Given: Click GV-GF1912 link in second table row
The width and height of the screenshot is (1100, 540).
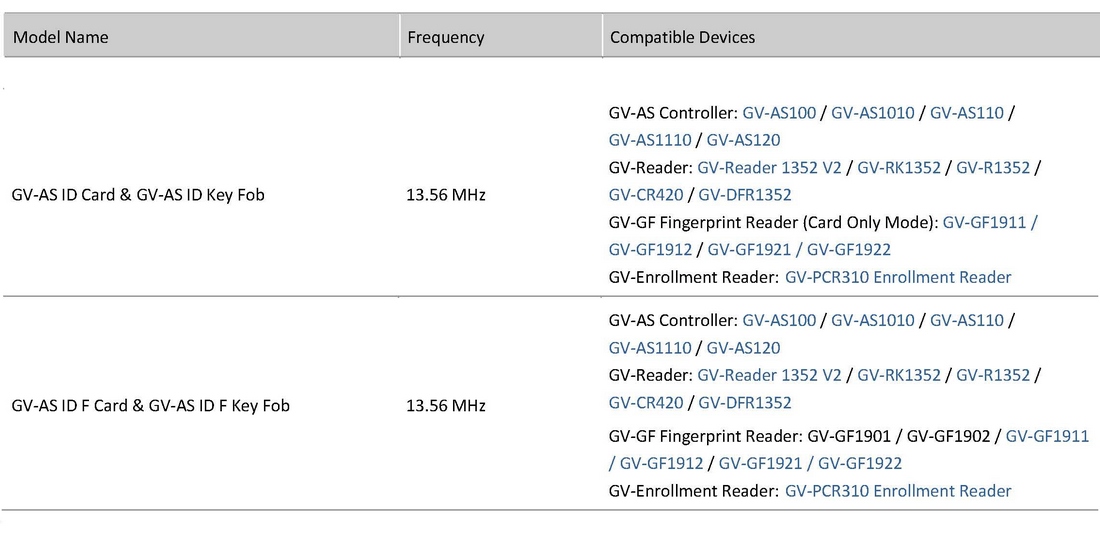Looking at the screenshot, I should [661, 463].
